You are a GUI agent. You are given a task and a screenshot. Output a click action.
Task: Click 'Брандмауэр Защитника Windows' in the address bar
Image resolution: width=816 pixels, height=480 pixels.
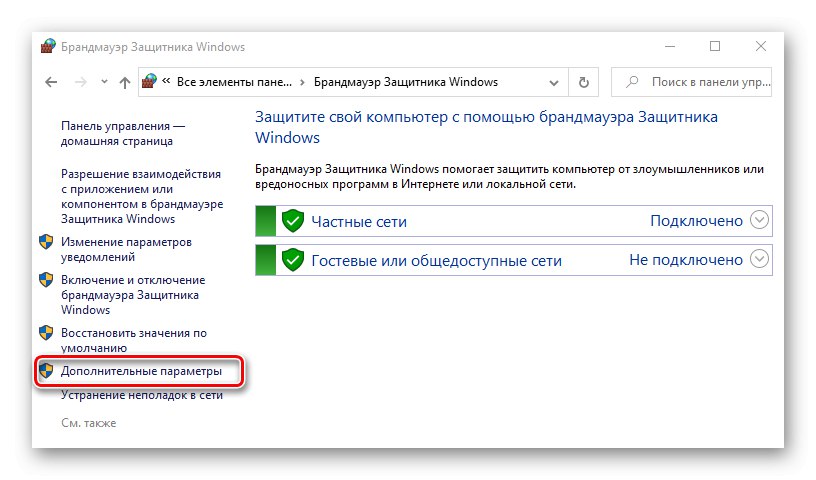tap(405, 82)
